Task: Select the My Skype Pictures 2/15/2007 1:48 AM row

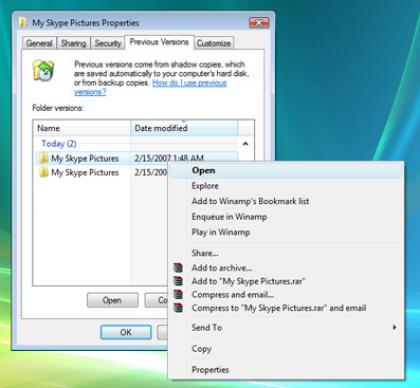Action: pos(137,158)
